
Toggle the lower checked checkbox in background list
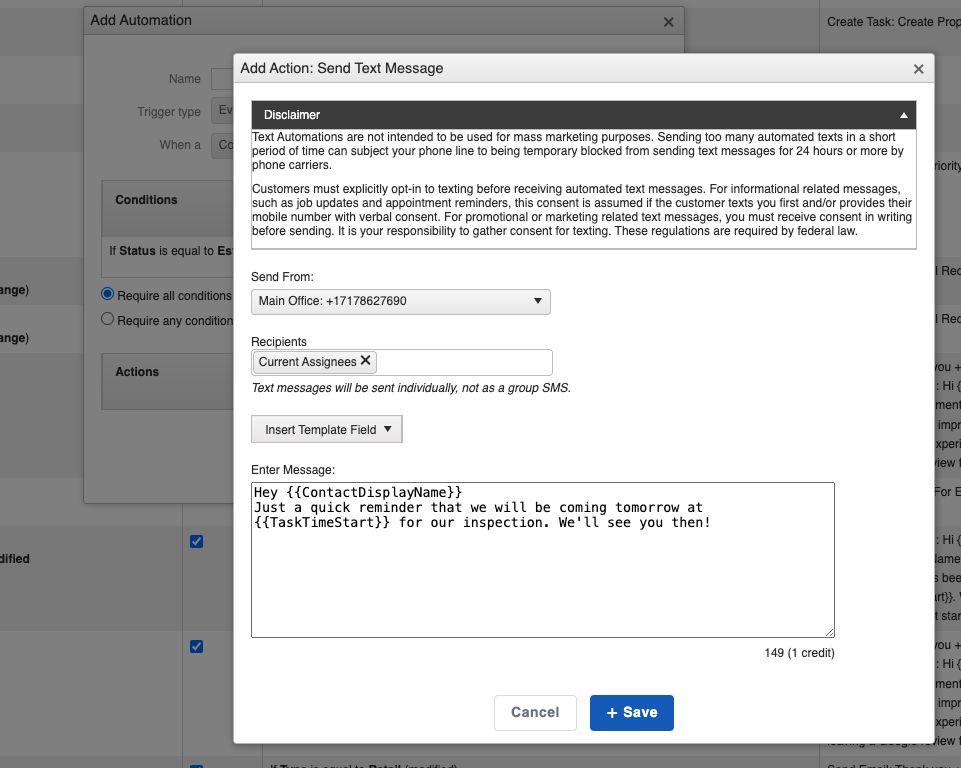pos(196,647)
